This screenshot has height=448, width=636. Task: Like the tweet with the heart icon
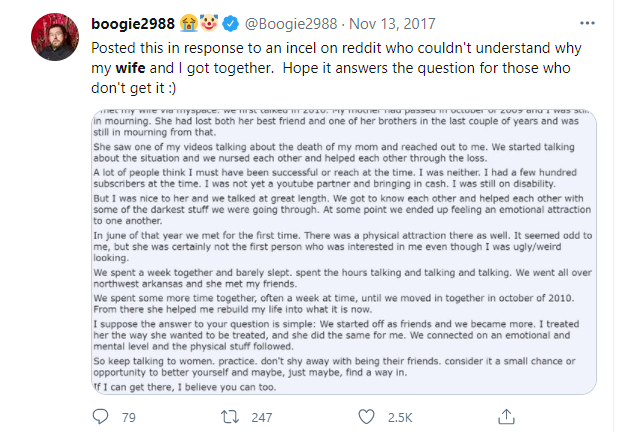[367, 417]
